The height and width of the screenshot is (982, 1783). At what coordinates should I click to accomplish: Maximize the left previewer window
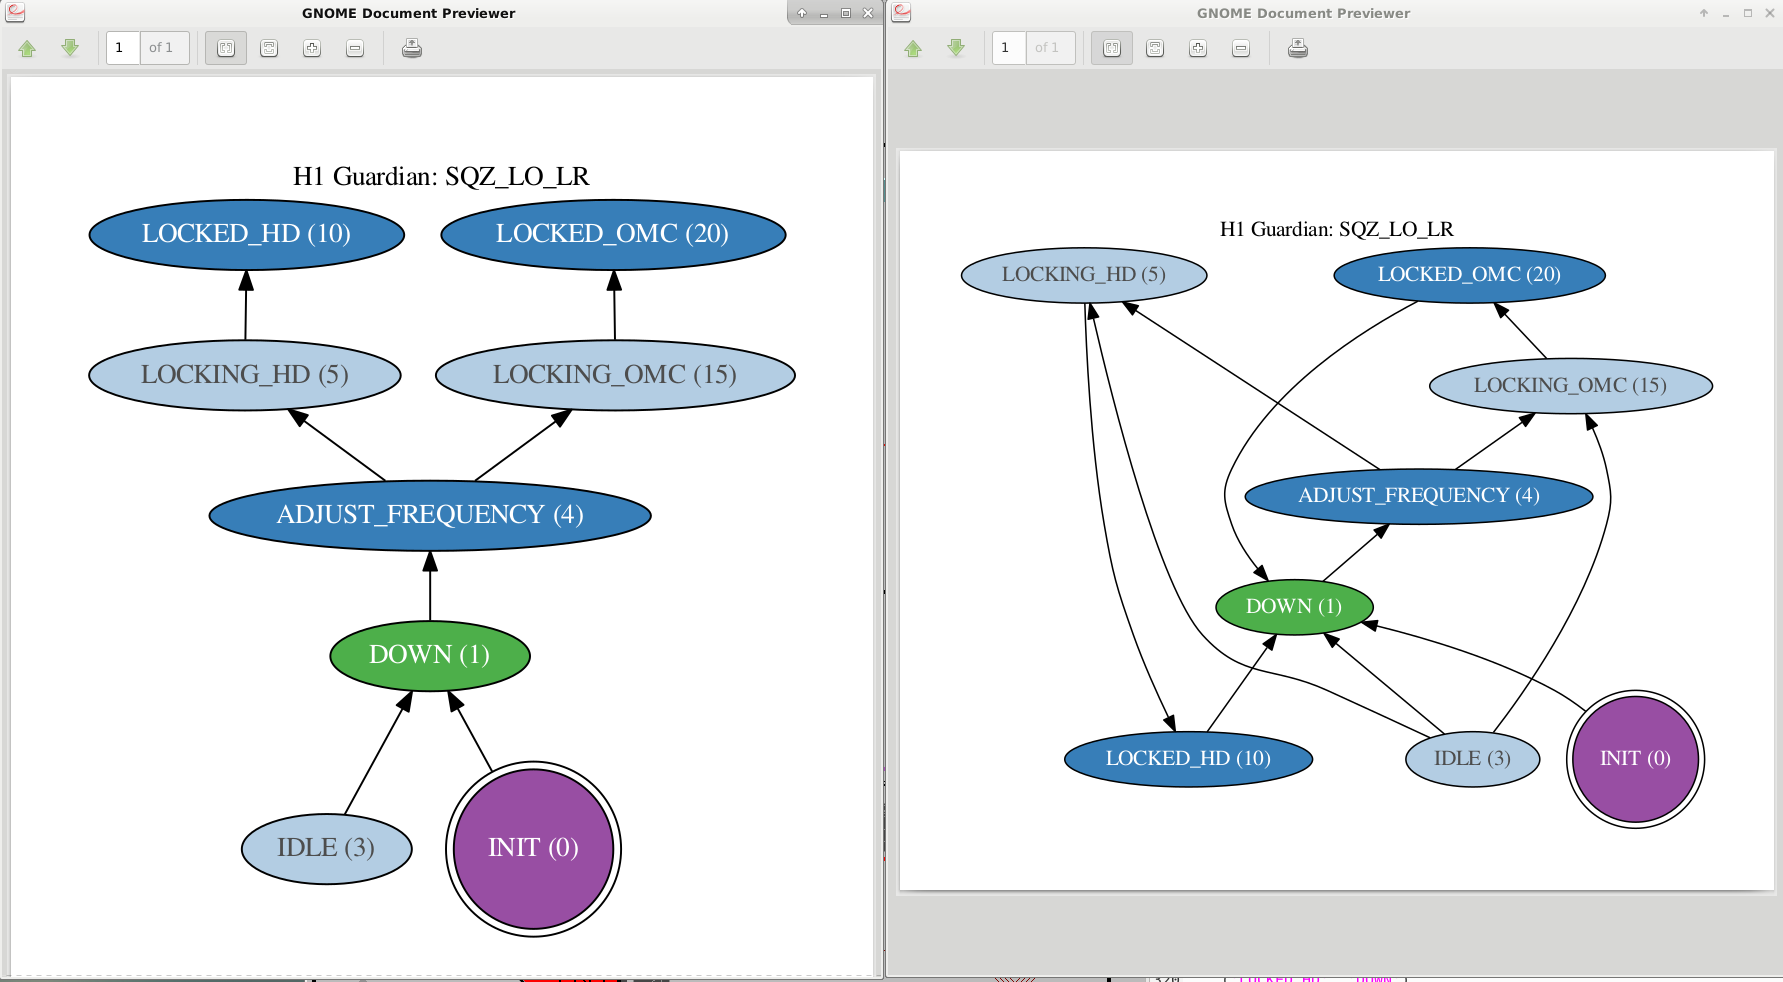(846, 13)
